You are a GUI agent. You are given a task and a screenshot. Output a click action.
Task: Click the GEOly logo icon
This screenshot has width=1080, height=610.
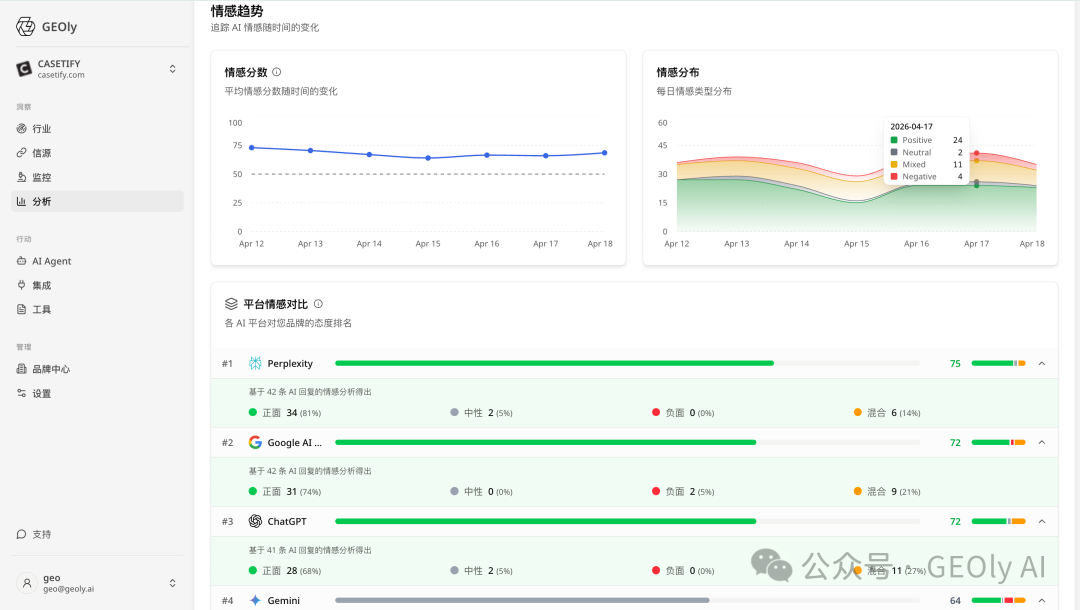(x=25, y=27)
